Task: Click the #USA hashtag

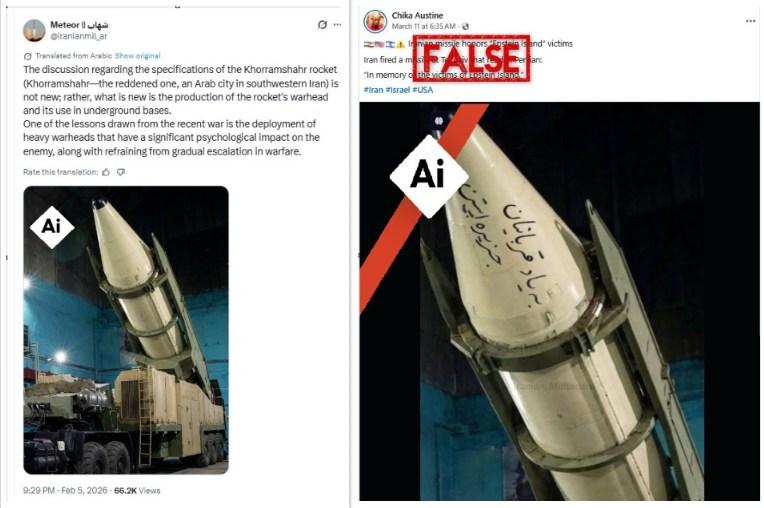Action: tap(422, 90)
